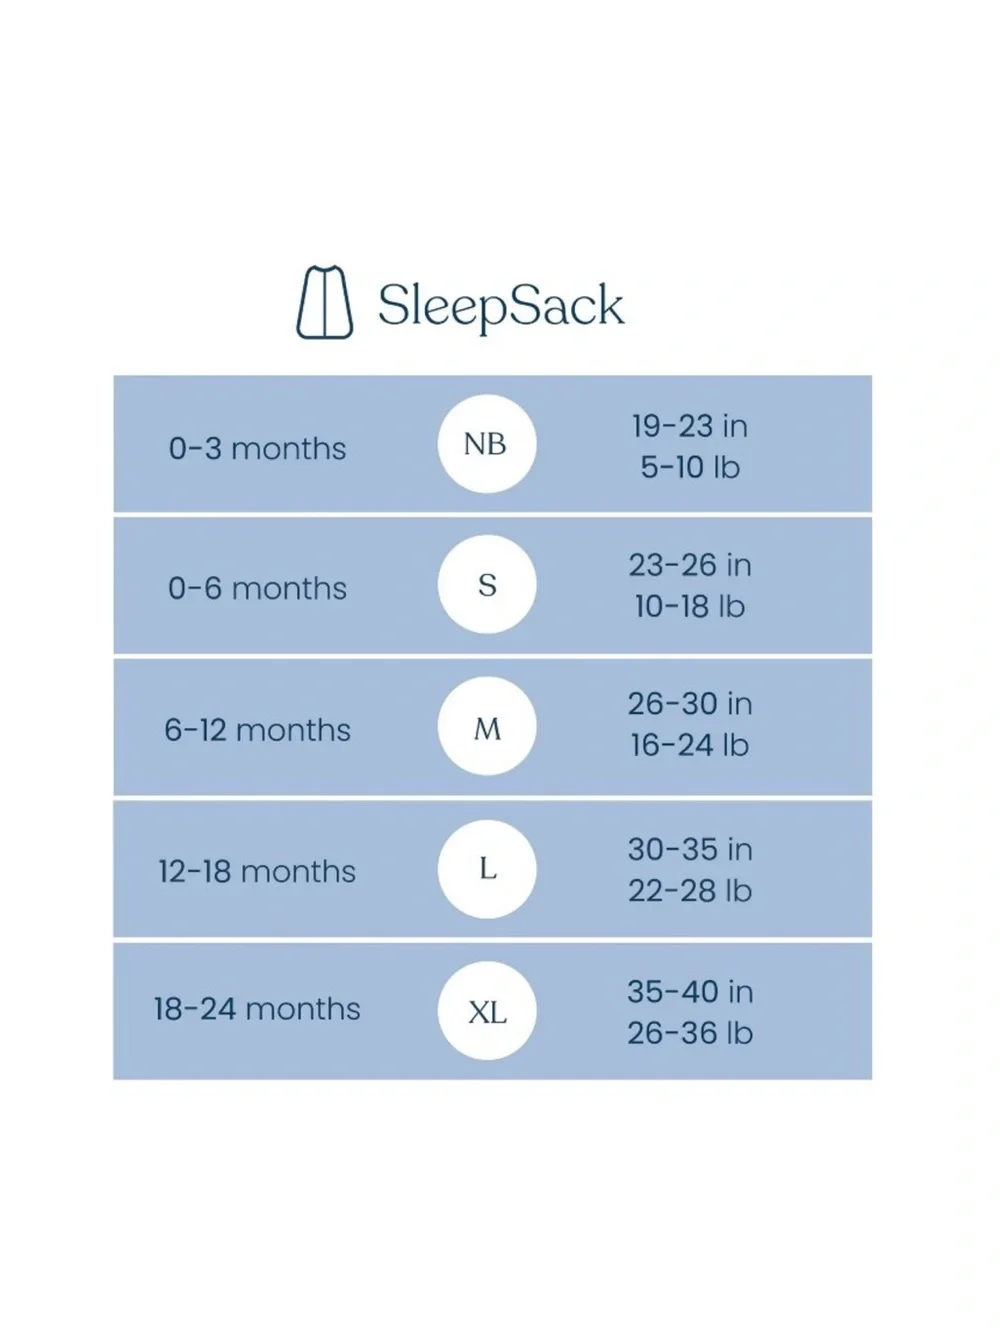Select the S size circle
The image size is (1000, 1333).
point(487,584)
